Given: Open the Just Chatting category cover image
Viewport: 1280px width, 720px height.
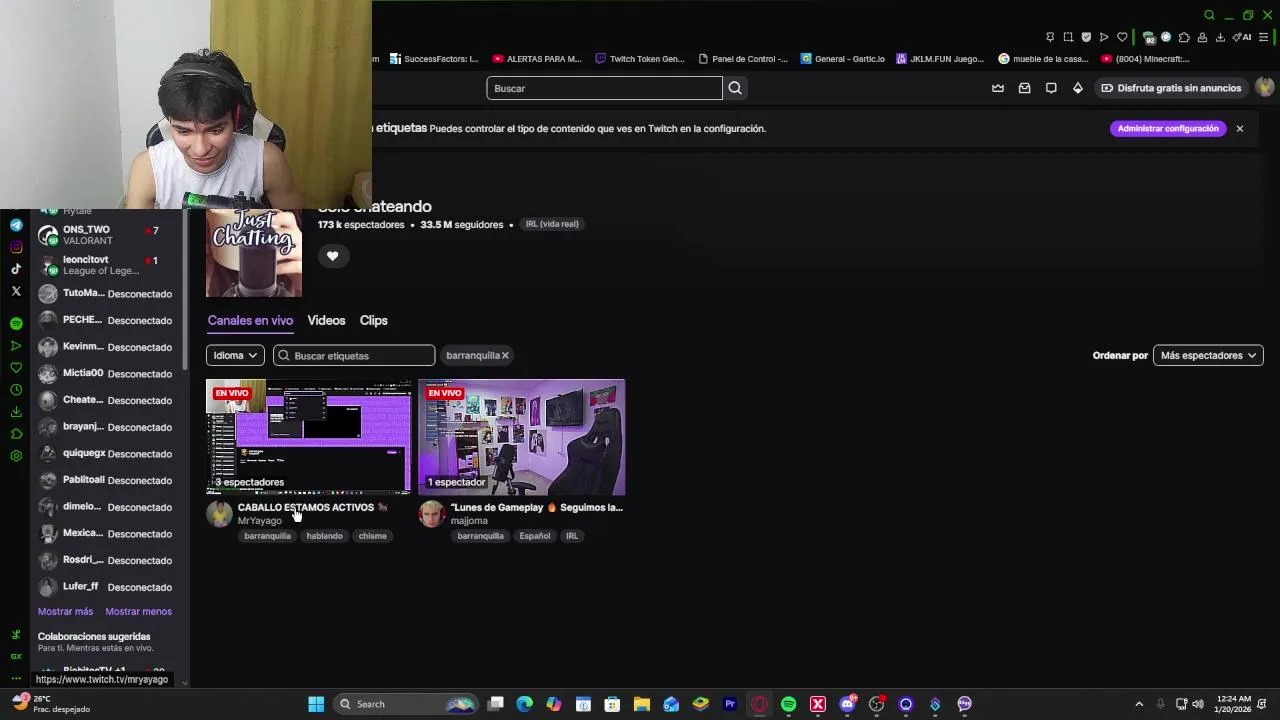Looking at the screenshot, I should (253, 253).
